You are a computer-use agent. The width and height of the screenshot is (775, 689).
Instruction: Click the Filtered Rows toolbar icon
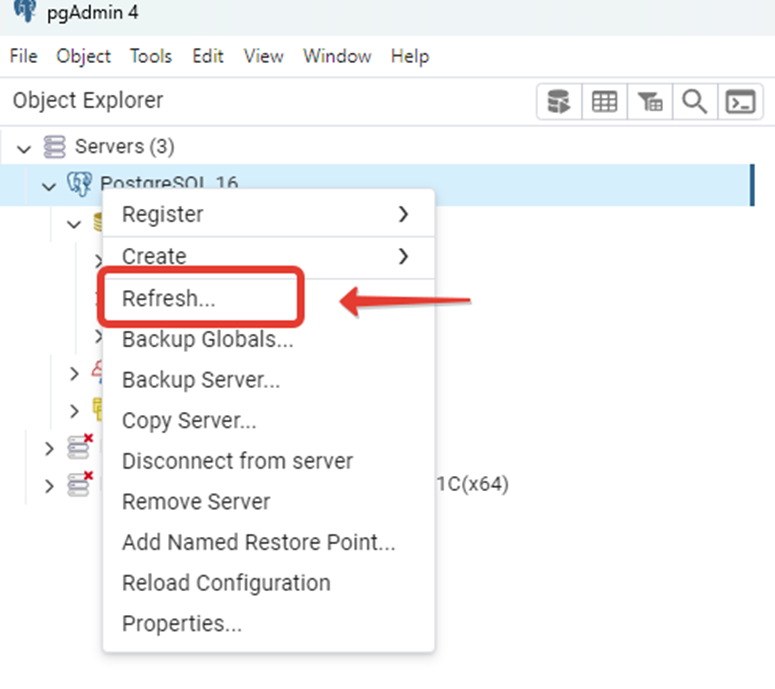(649, 102)
